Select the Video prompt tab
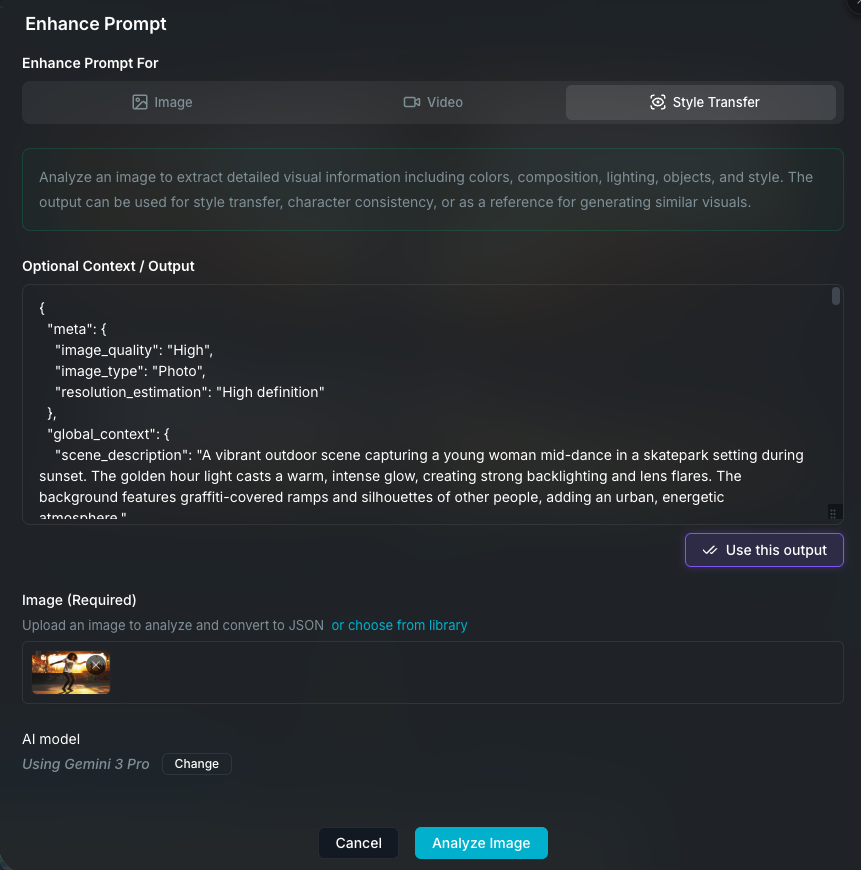861x870 pixels. pos(433,102)
